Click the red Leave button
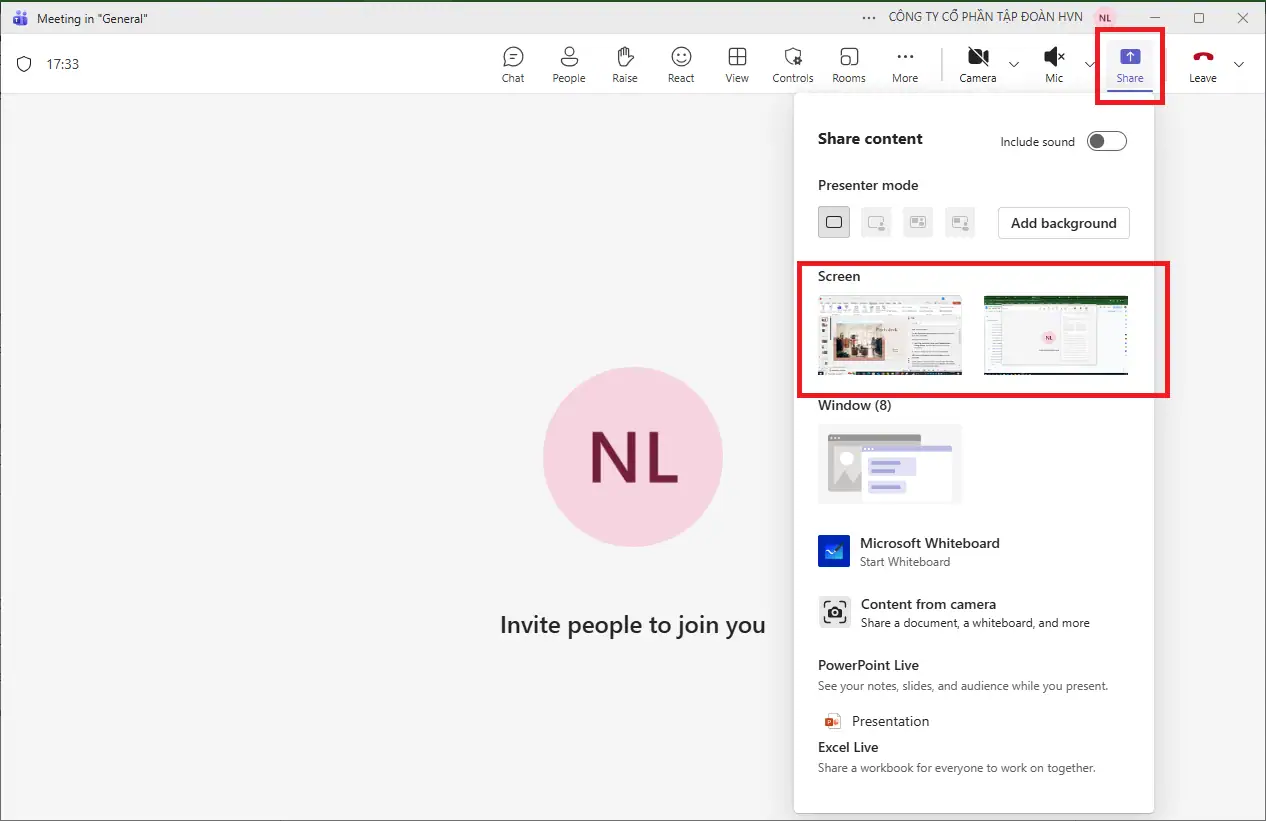 [1202, 64]
